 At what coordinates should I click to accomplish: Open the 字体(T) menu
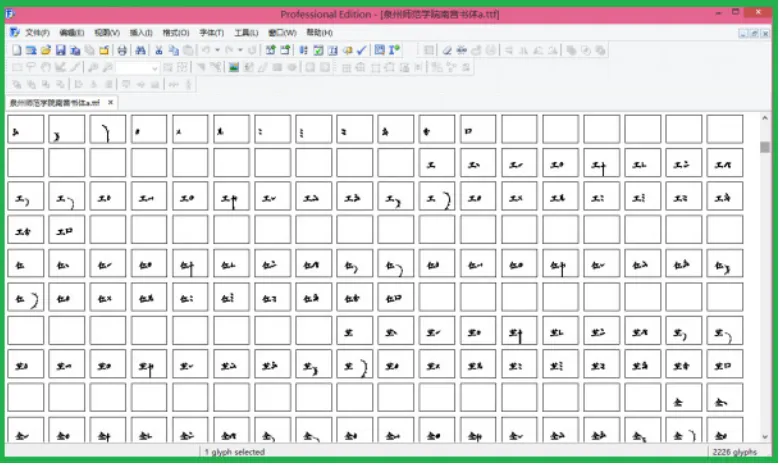[211, 33]
